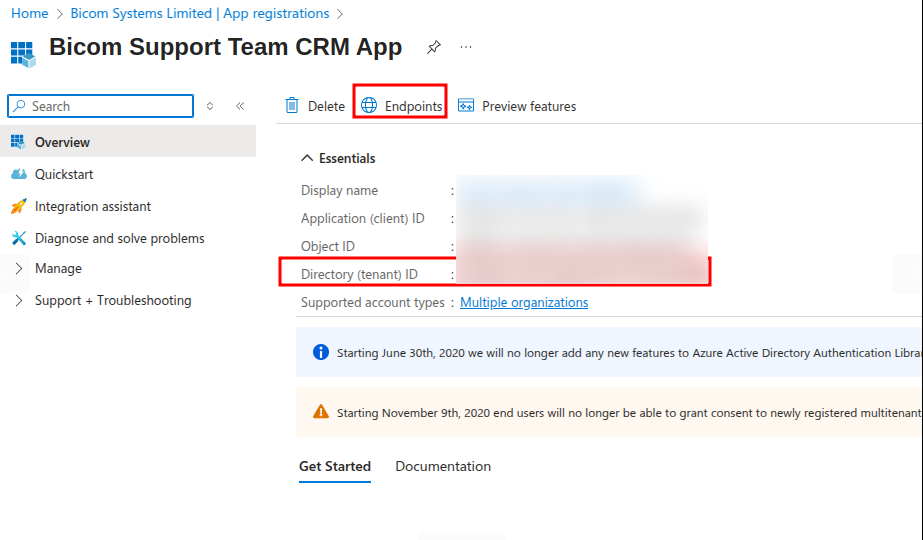Image resolution: width=923 pixels, height=540 pixels.
Task: Click the Application (client) ID label
Action: [363, 218]
